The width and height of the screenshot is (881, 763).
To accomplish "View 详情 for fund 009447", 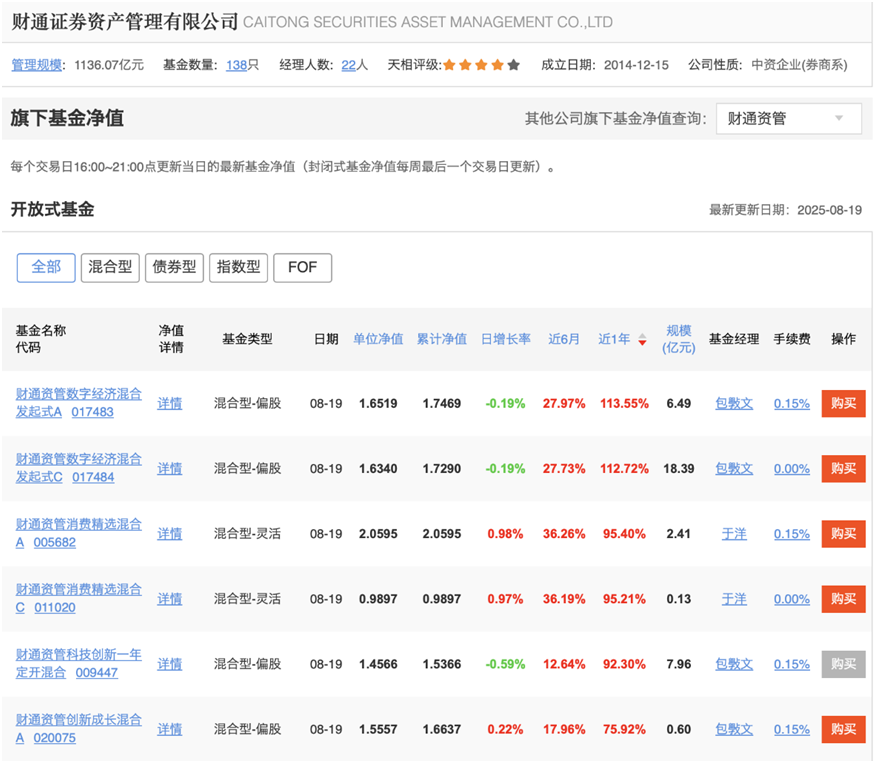I will click(169, 665).
